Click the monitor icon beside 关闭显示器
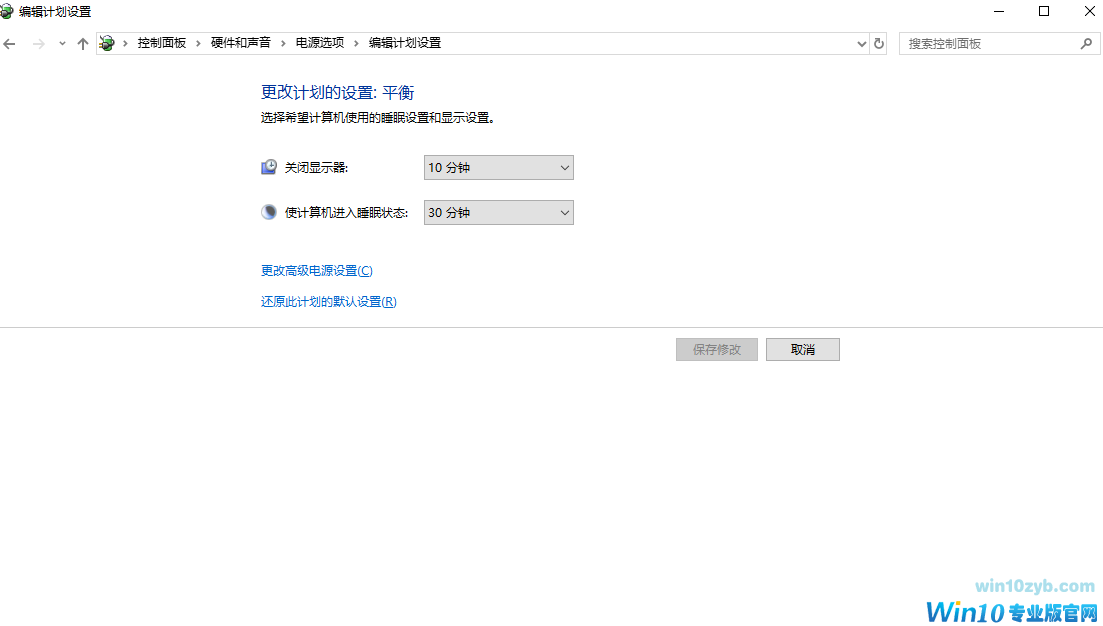This screenshot has height=626, width=1103. 268,166
